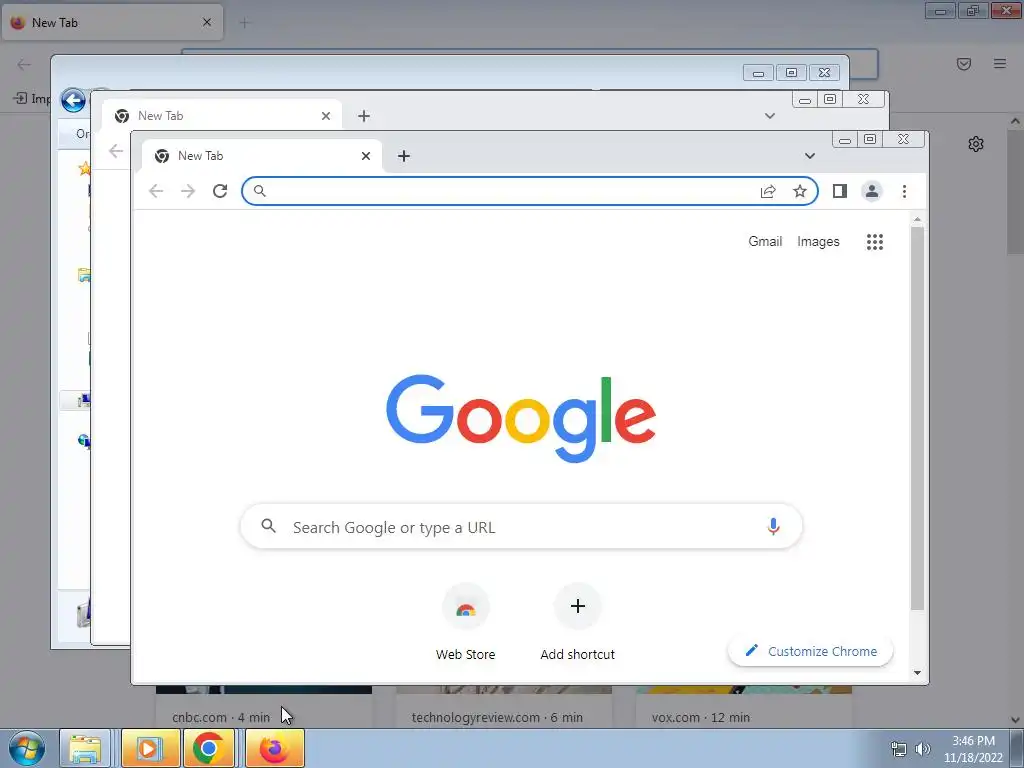Open new tab in front Chrome window
This screenshot has height=768, width=1024.
point(404,156)
